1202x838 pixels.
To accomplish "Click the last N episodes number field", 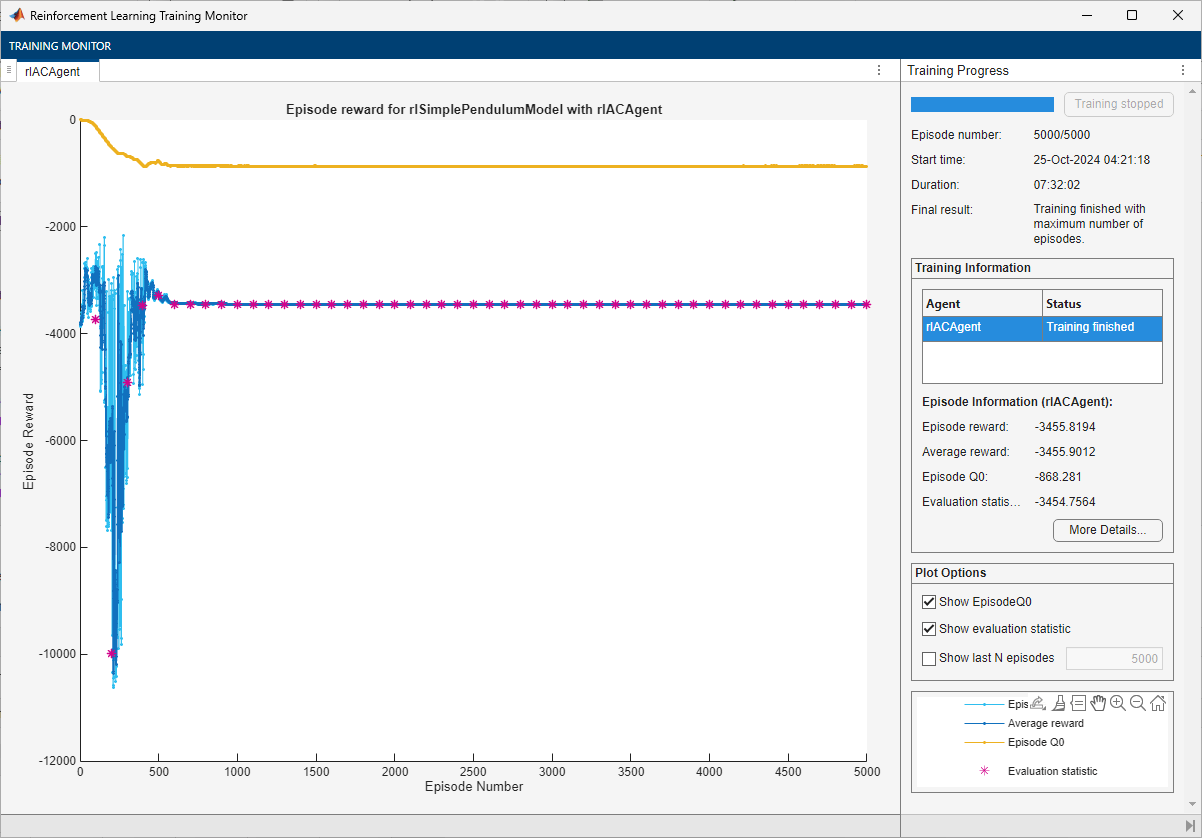I will pos(1114,658).
